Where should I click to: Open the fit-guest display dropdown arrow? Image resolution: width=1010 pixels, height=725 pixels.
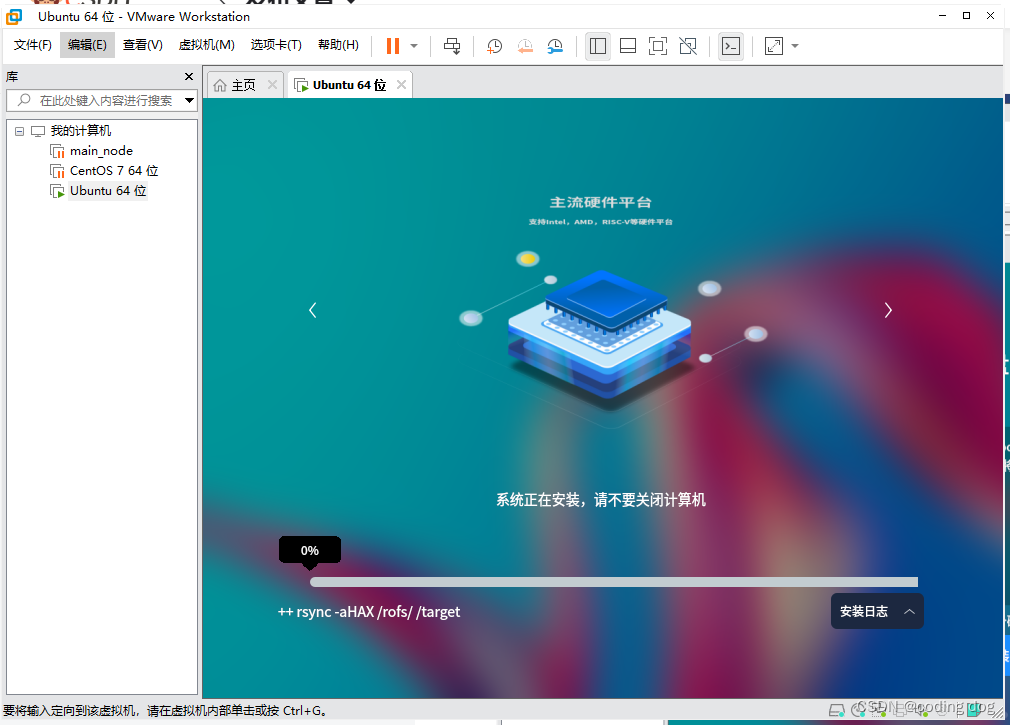pyautogui.click(x=795, y=46)
